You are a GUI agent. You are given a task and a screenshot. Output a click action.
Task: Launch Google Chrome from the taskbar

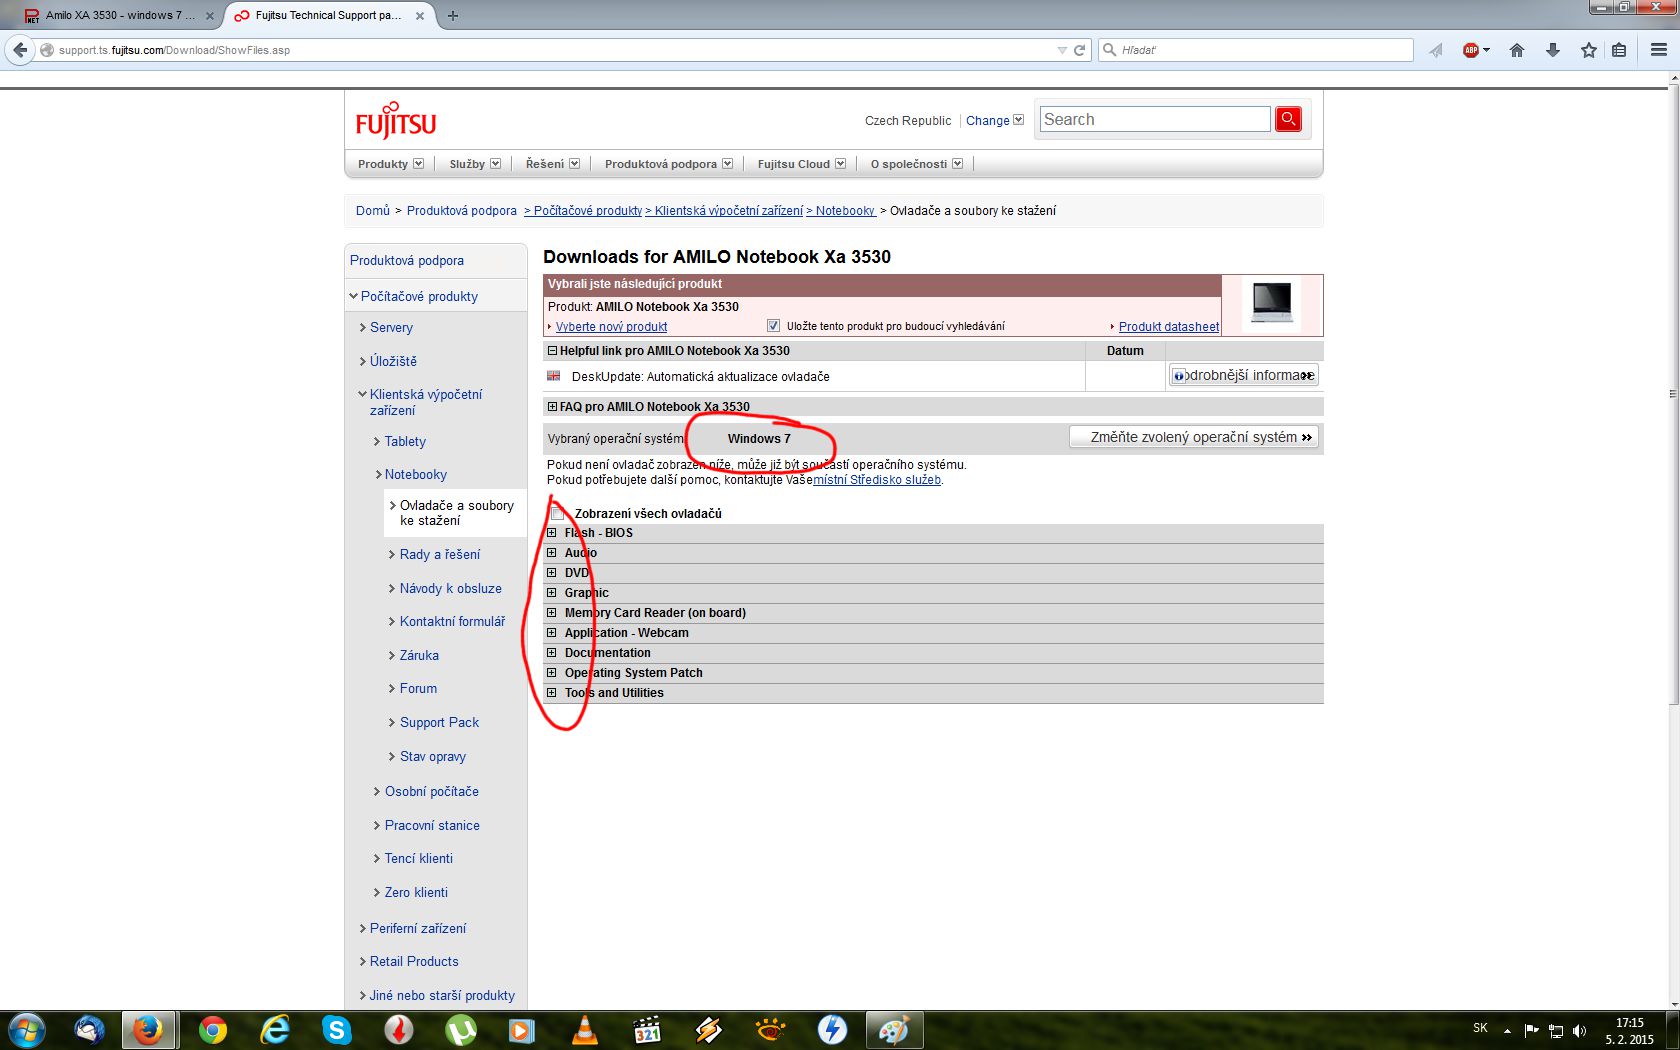click(212, 1030)
